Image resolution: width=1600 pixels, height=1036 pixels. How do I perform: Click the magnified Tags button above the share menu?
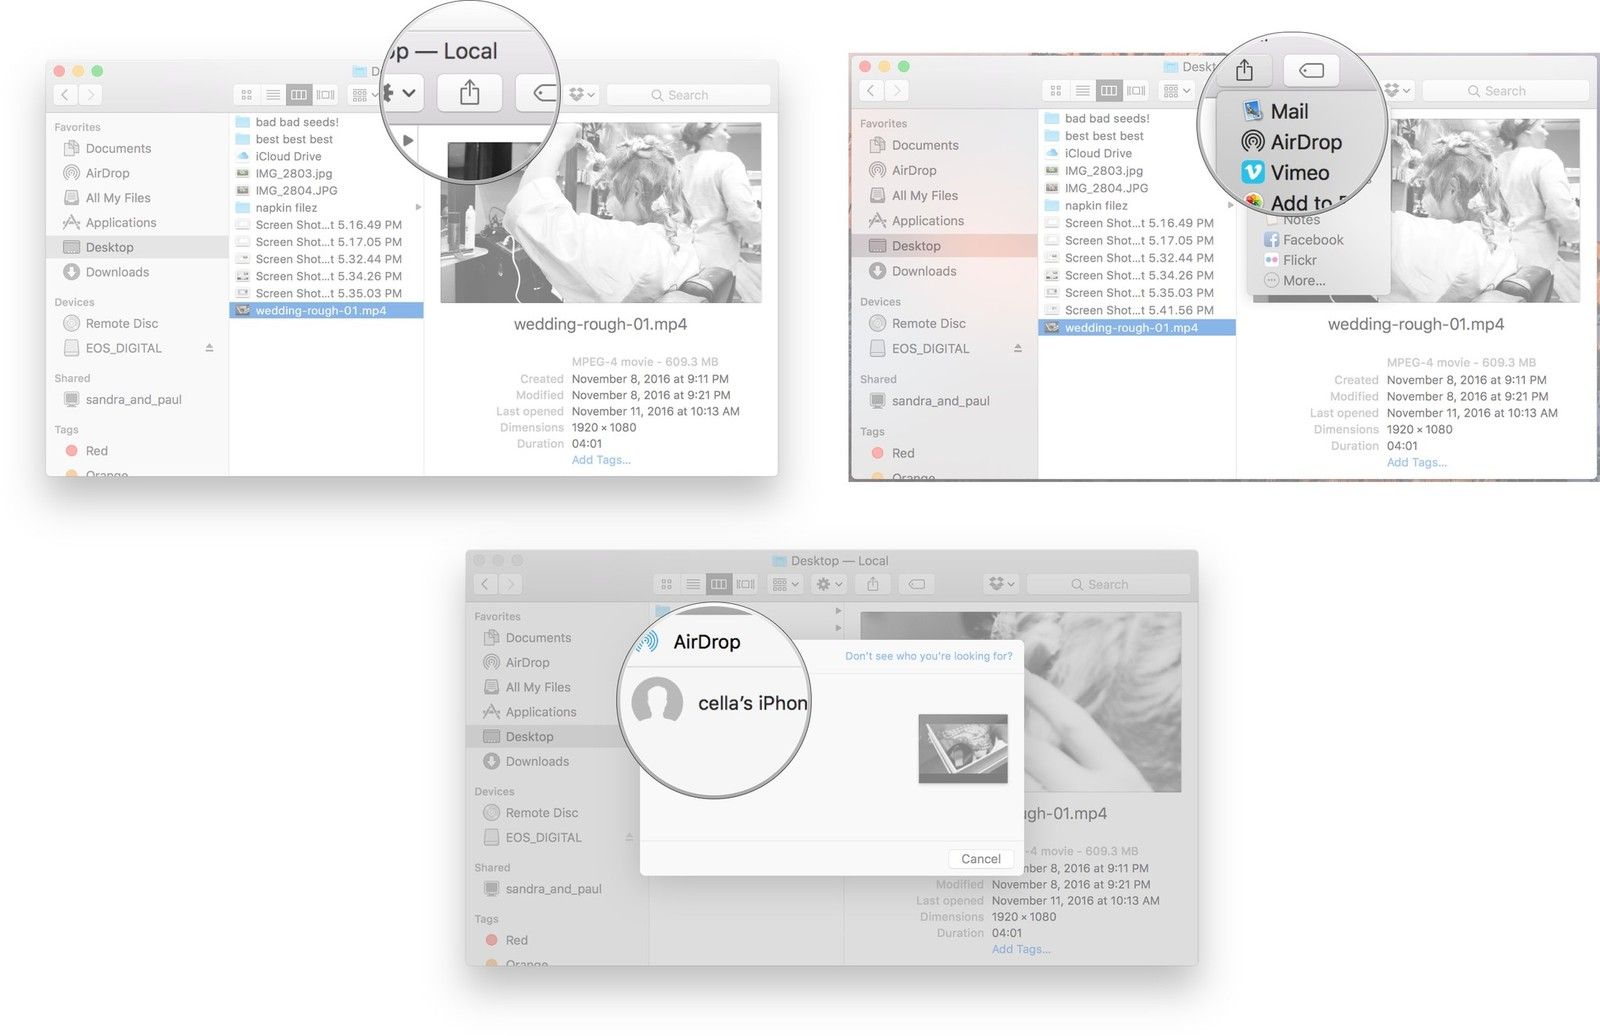pos(1310,70)
